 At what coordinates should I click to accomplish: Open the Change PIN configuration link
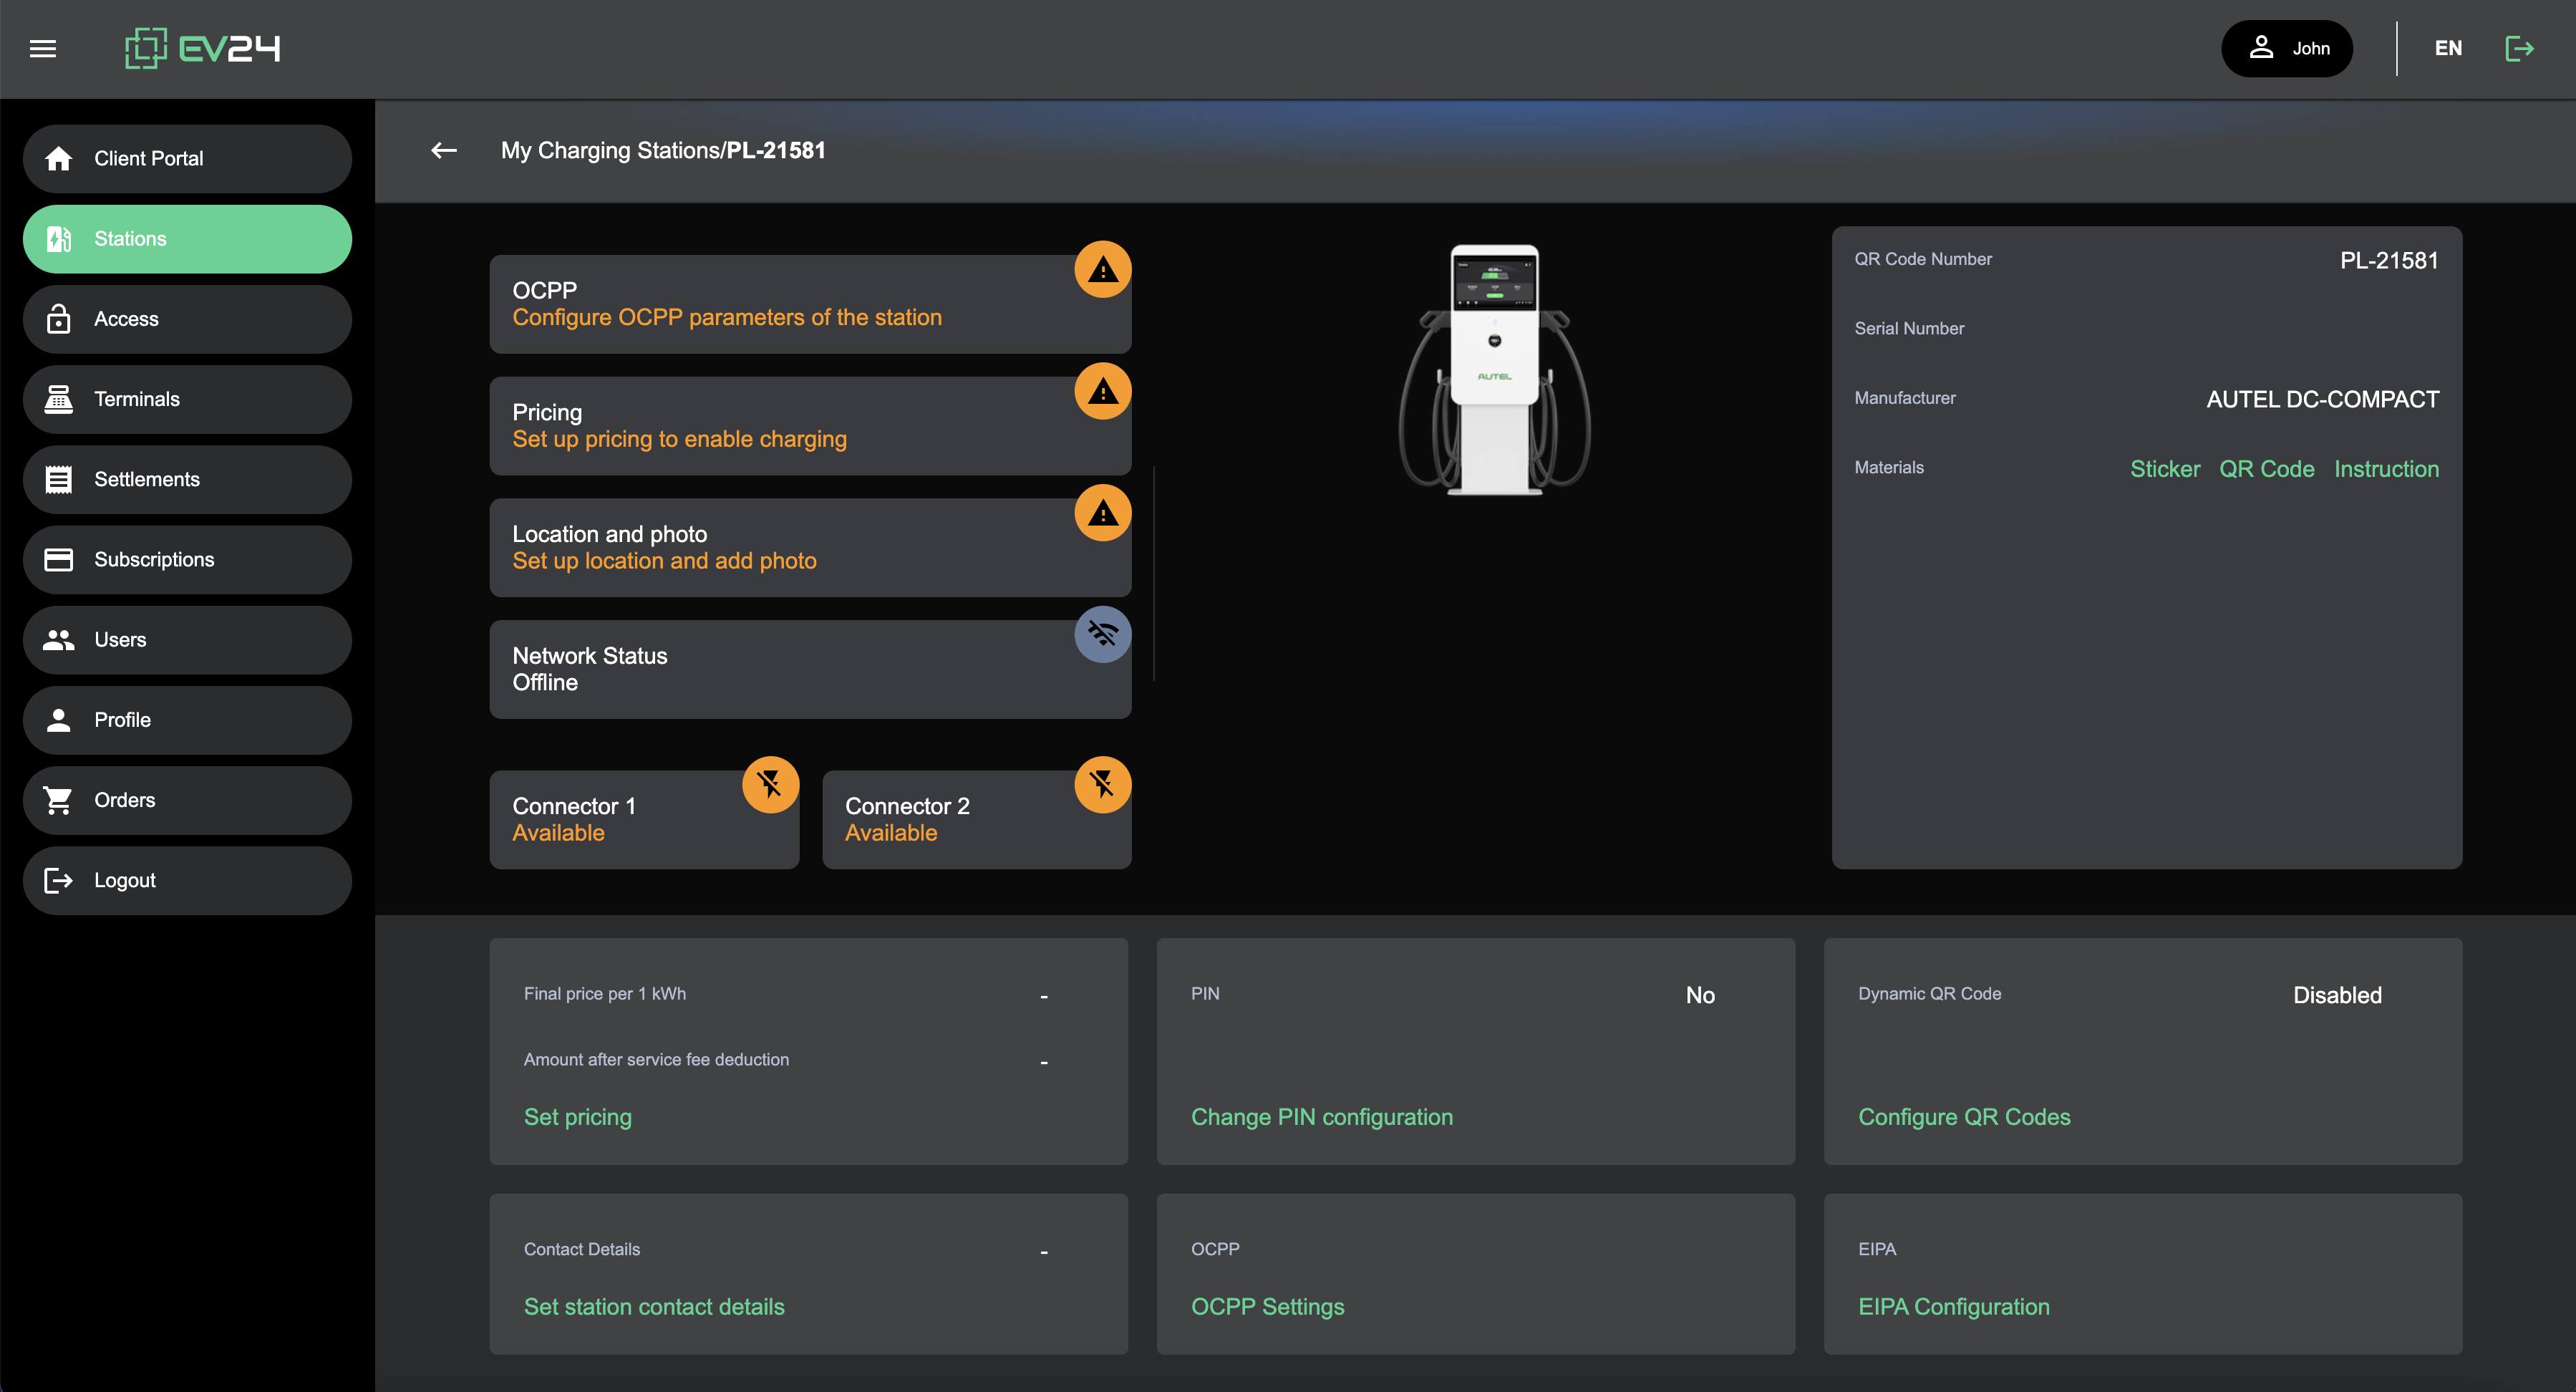click(x=1321, y=1117)
